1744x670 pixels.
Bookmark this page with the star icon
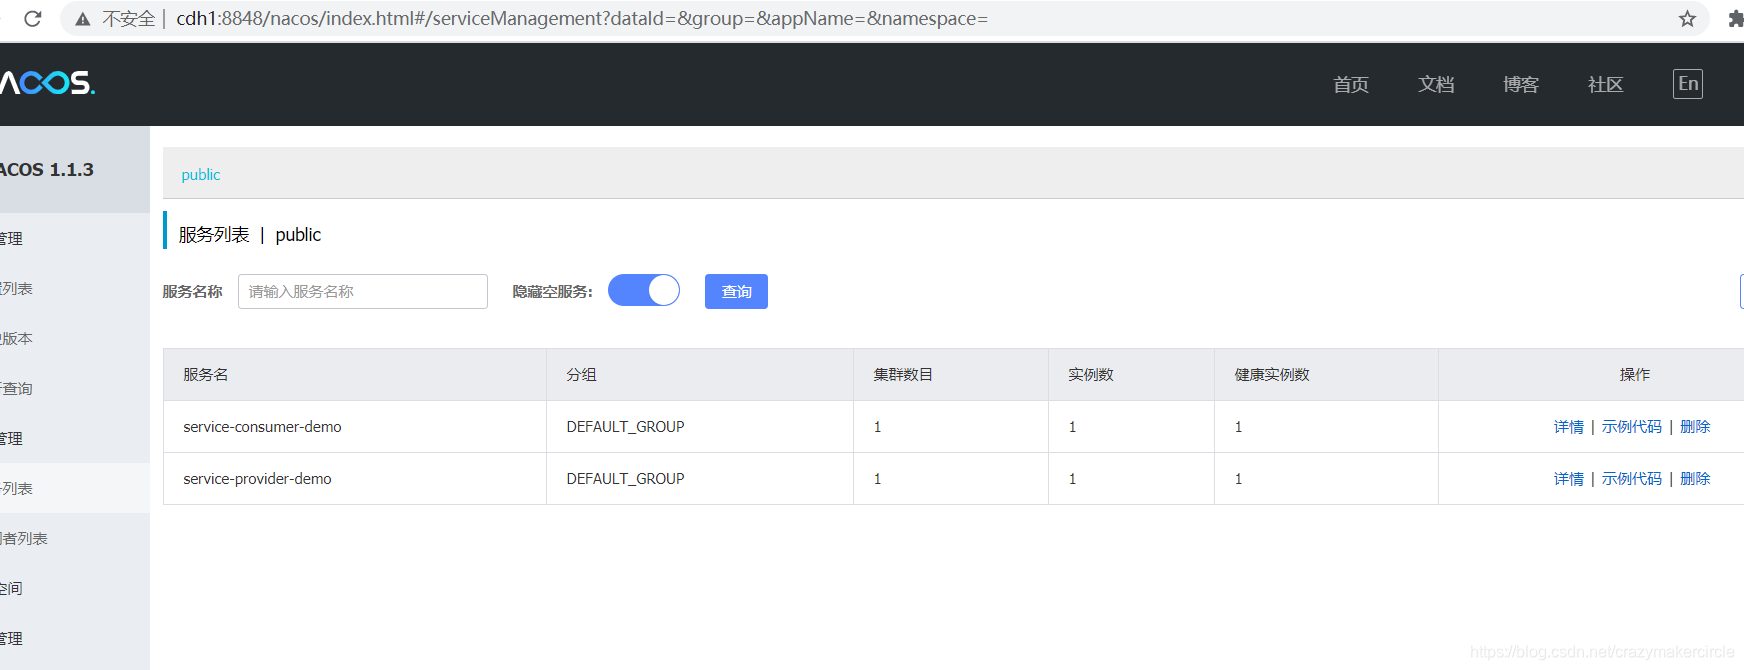click(x=1687, y=19)
